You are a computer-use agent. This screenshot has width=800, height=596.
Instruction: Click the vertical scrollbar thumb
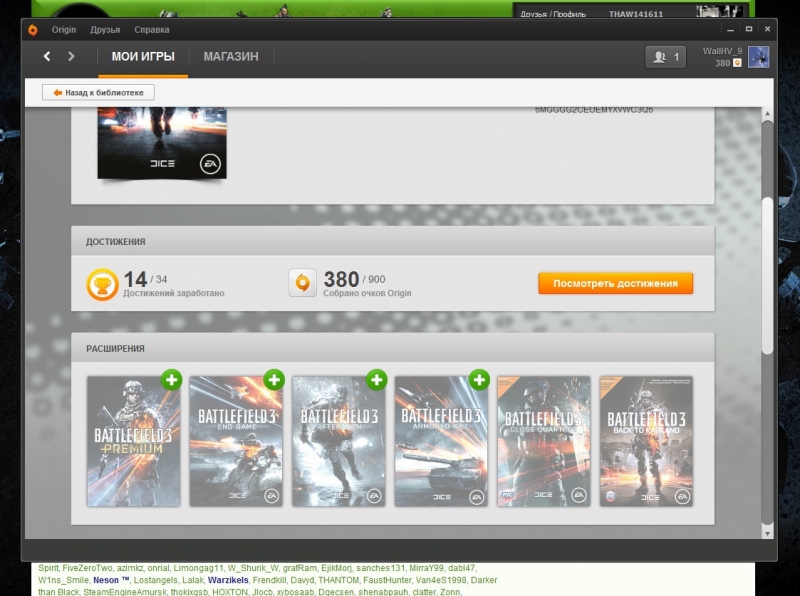point(767,276)
